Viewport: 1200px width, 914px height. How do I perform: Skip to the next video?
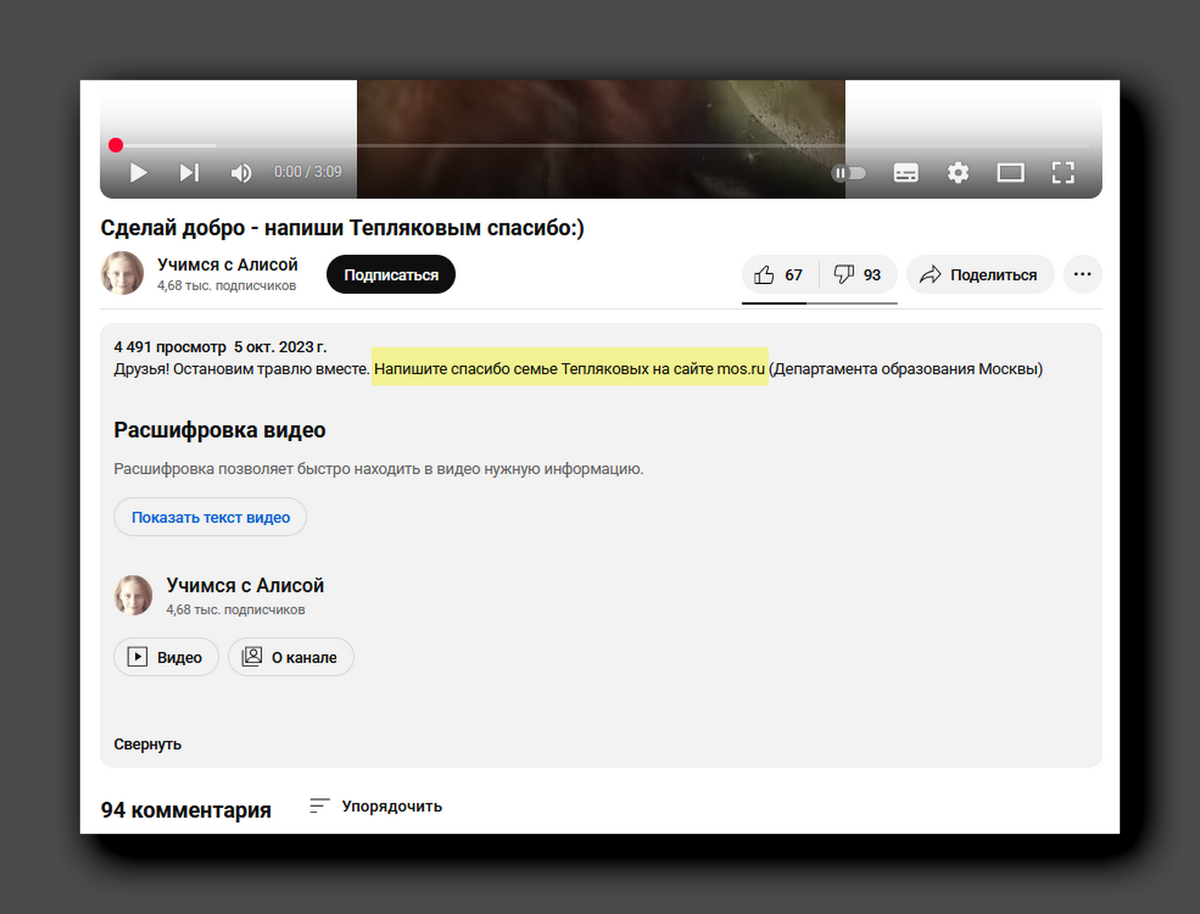tap(189, 172)
